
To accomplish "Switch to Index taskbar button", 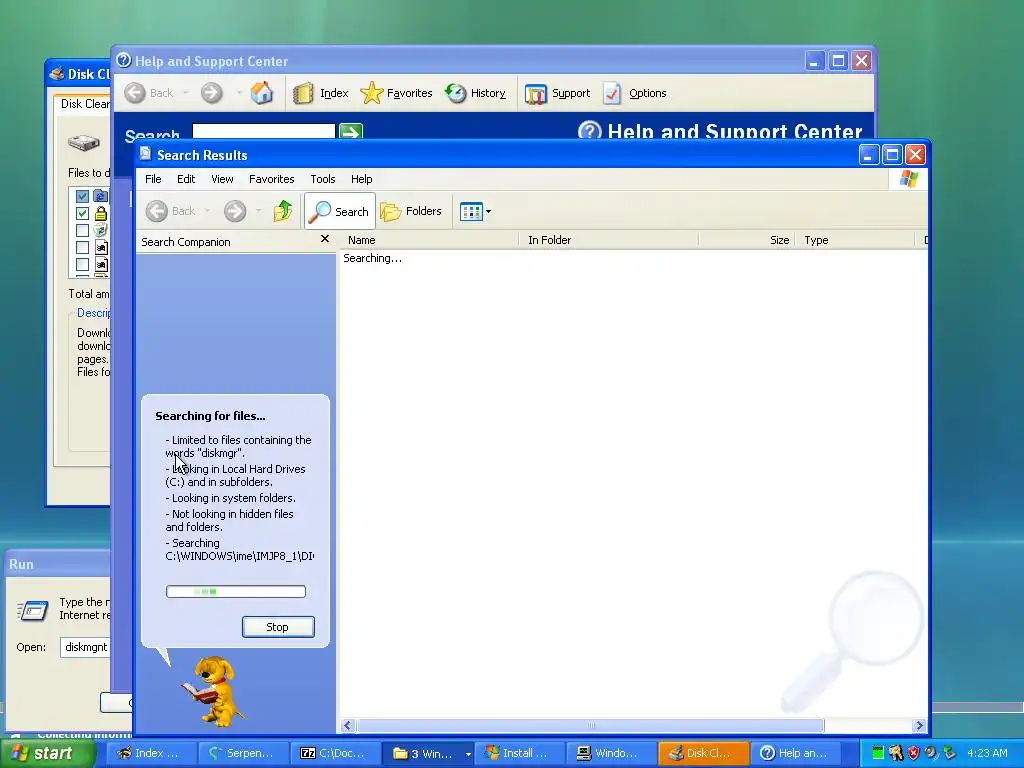I will (x=150, y=753).
